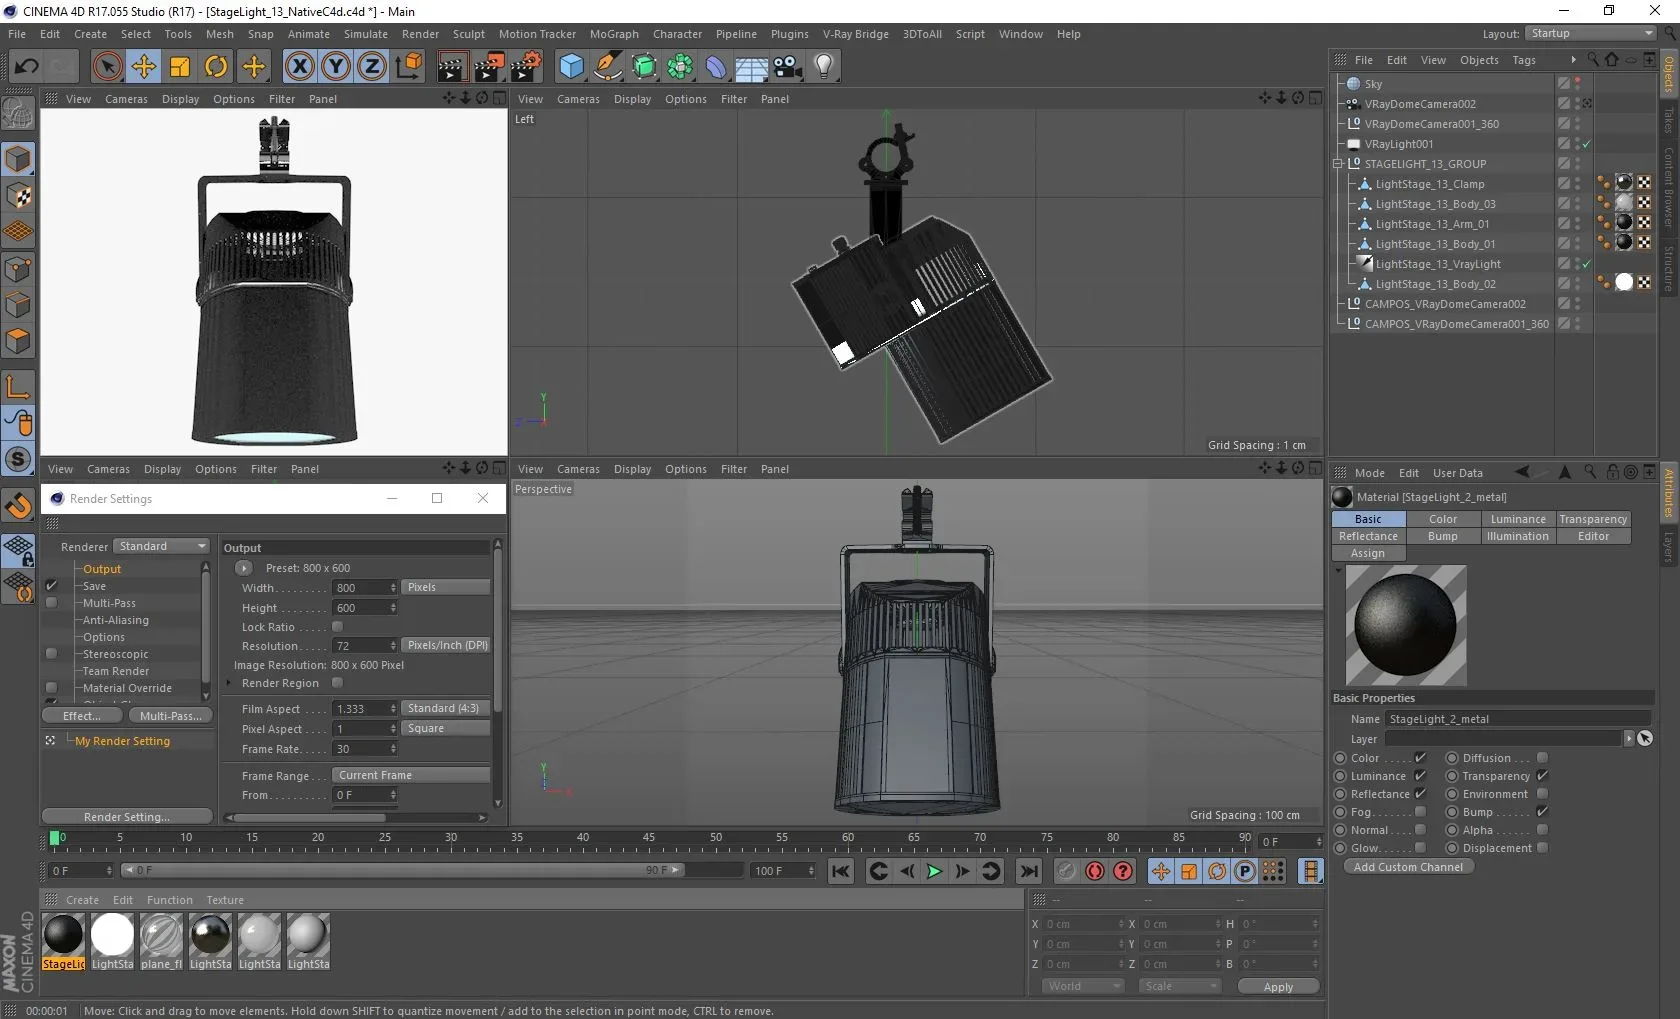Click the Render Setting... button
The image size is (1680, 1019).
[127, 817]
